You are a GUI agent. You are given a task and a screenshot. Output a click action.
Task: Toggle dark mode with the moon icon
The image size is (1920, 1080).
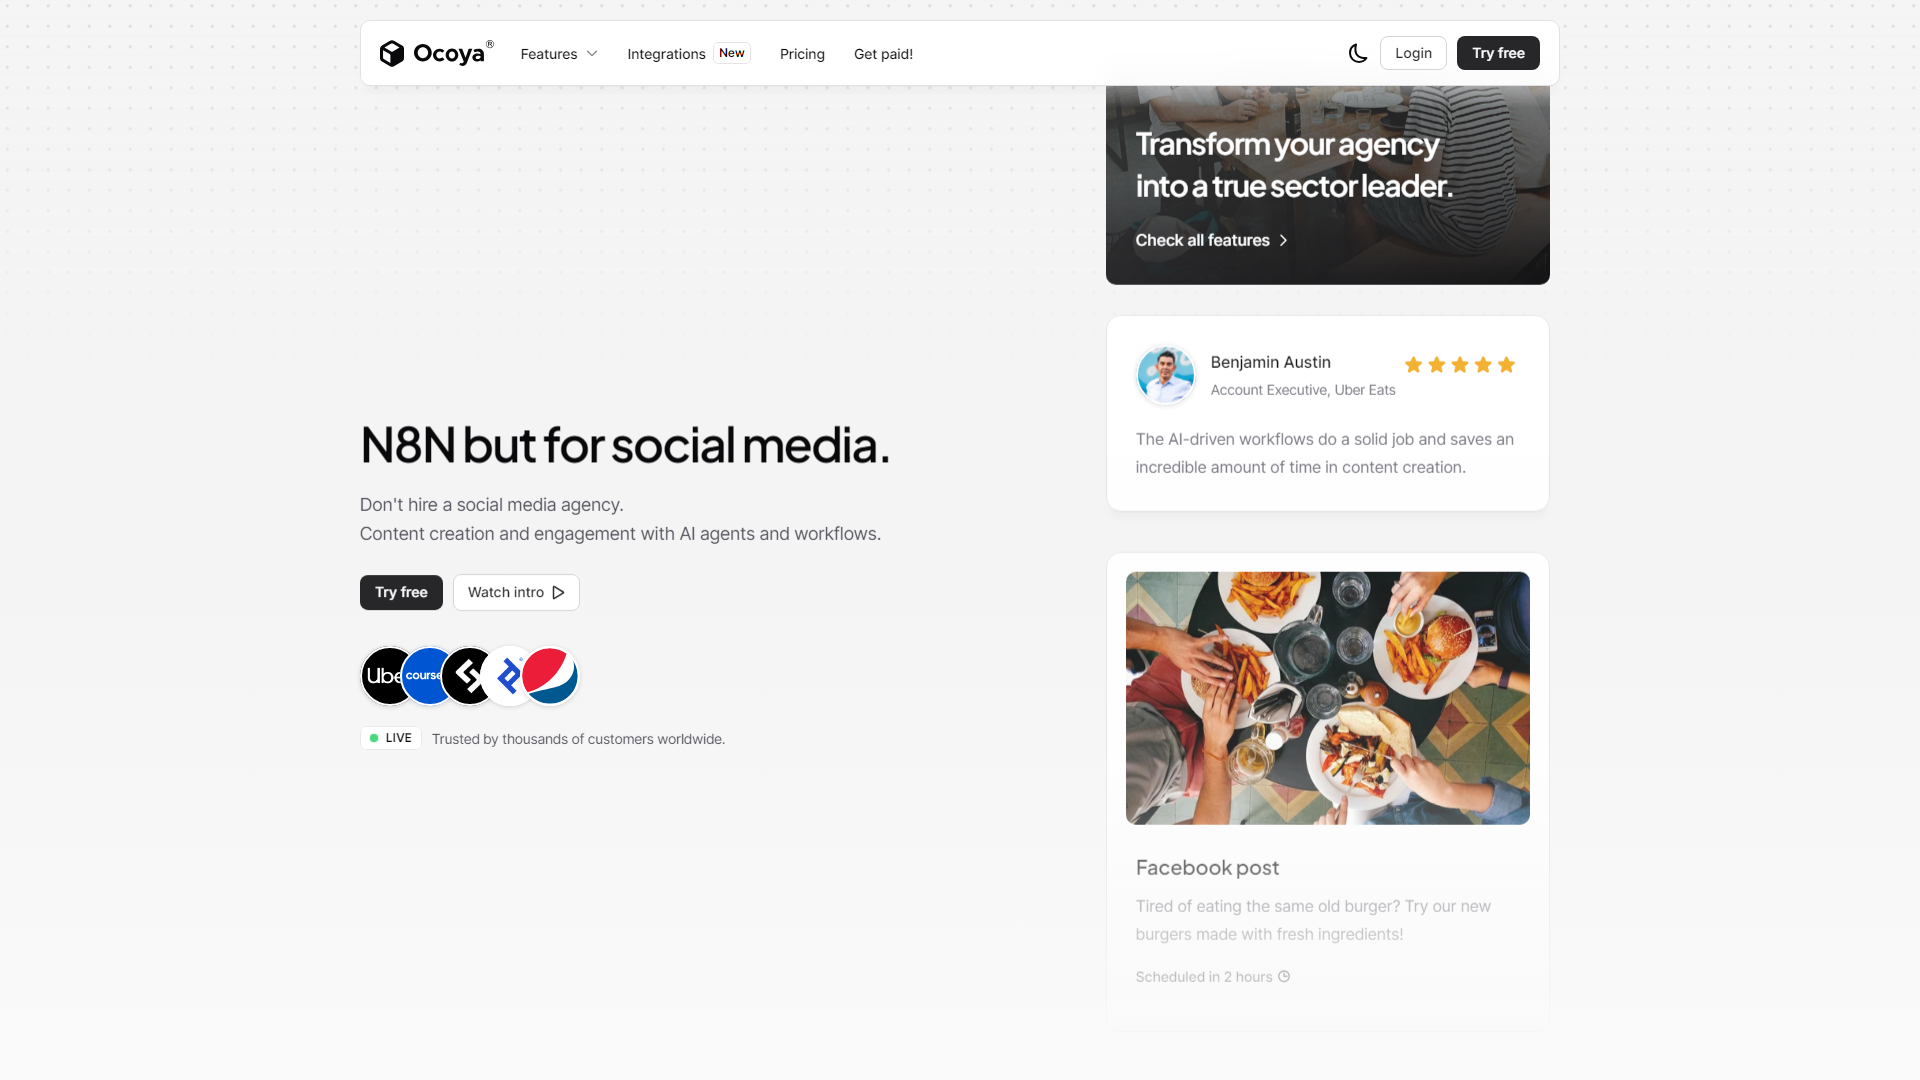point(1358,53)
